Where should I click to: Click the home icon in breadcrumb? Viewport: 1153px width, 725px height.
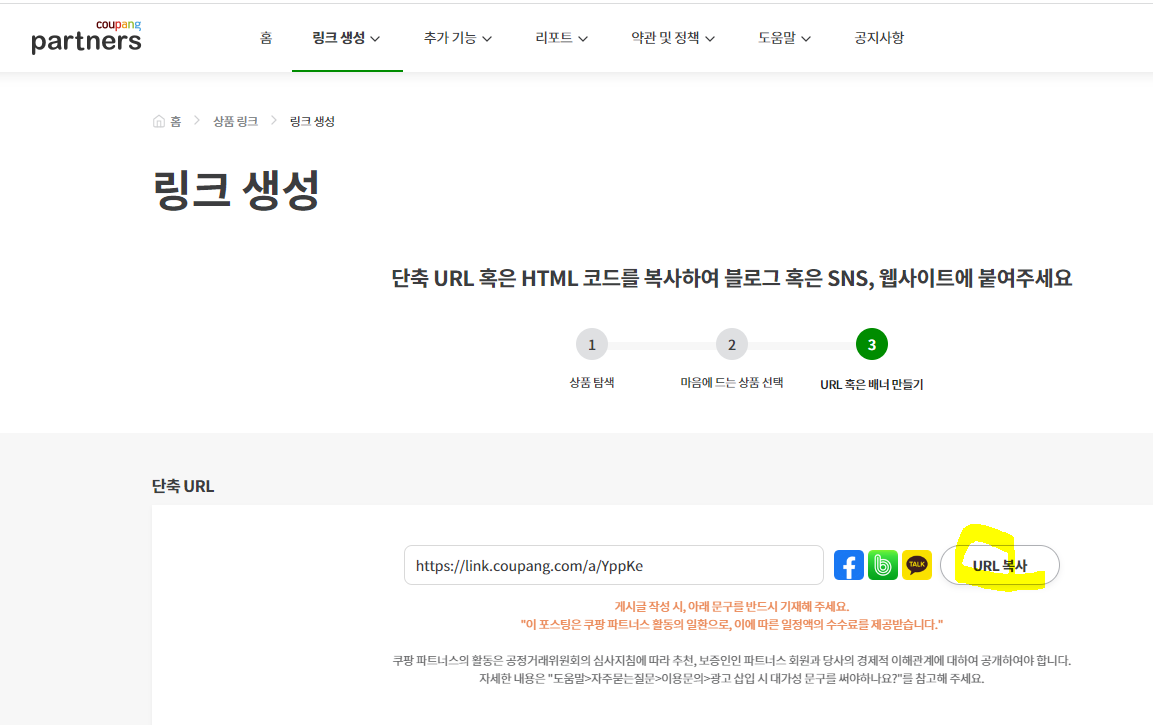click(159, 121)
